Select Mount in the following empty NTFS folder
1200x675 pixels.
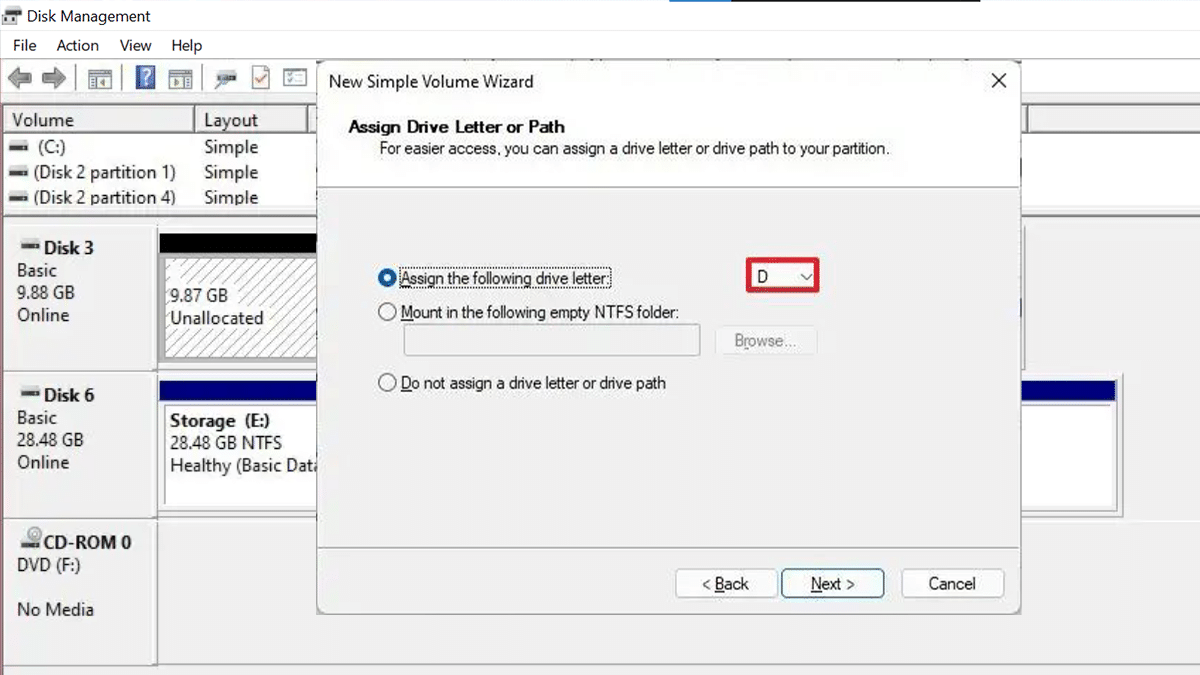pos(388,312)
